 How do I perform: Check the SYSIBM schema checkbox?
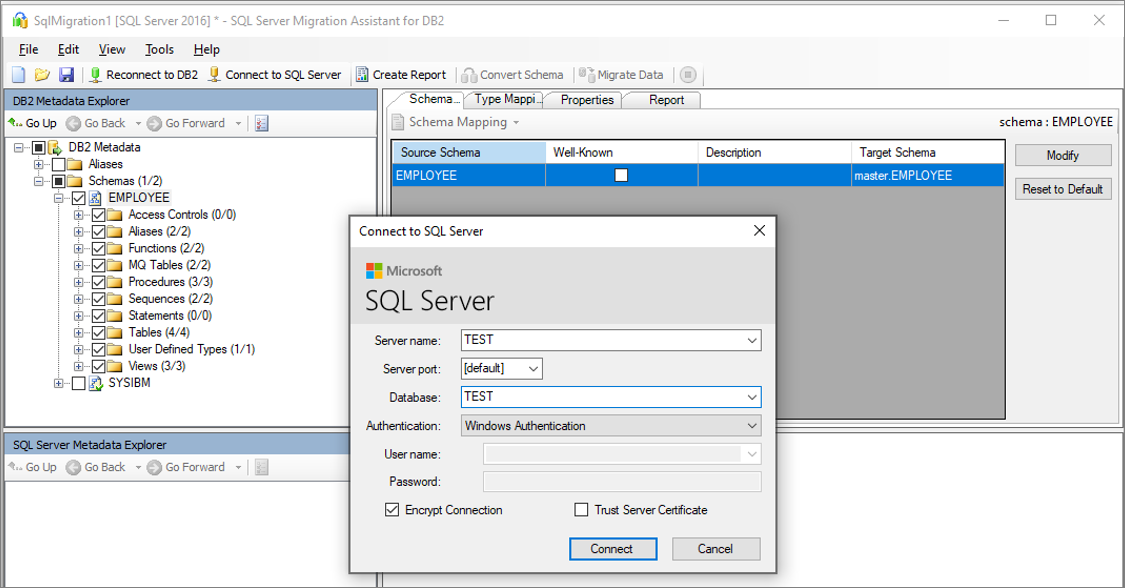click(79, 383)
